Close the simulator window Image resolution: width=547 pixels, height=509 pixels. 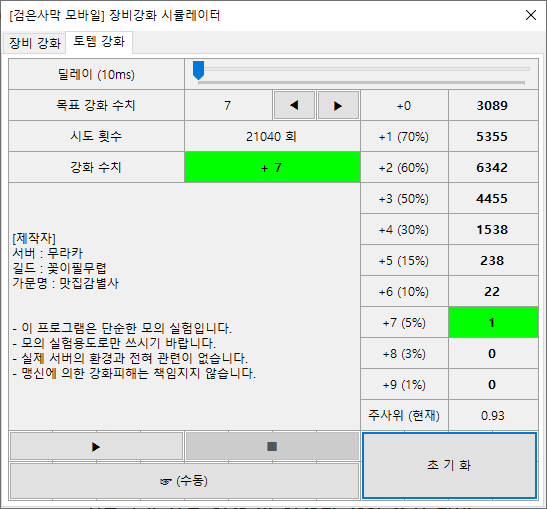click(x=531, y=15)
